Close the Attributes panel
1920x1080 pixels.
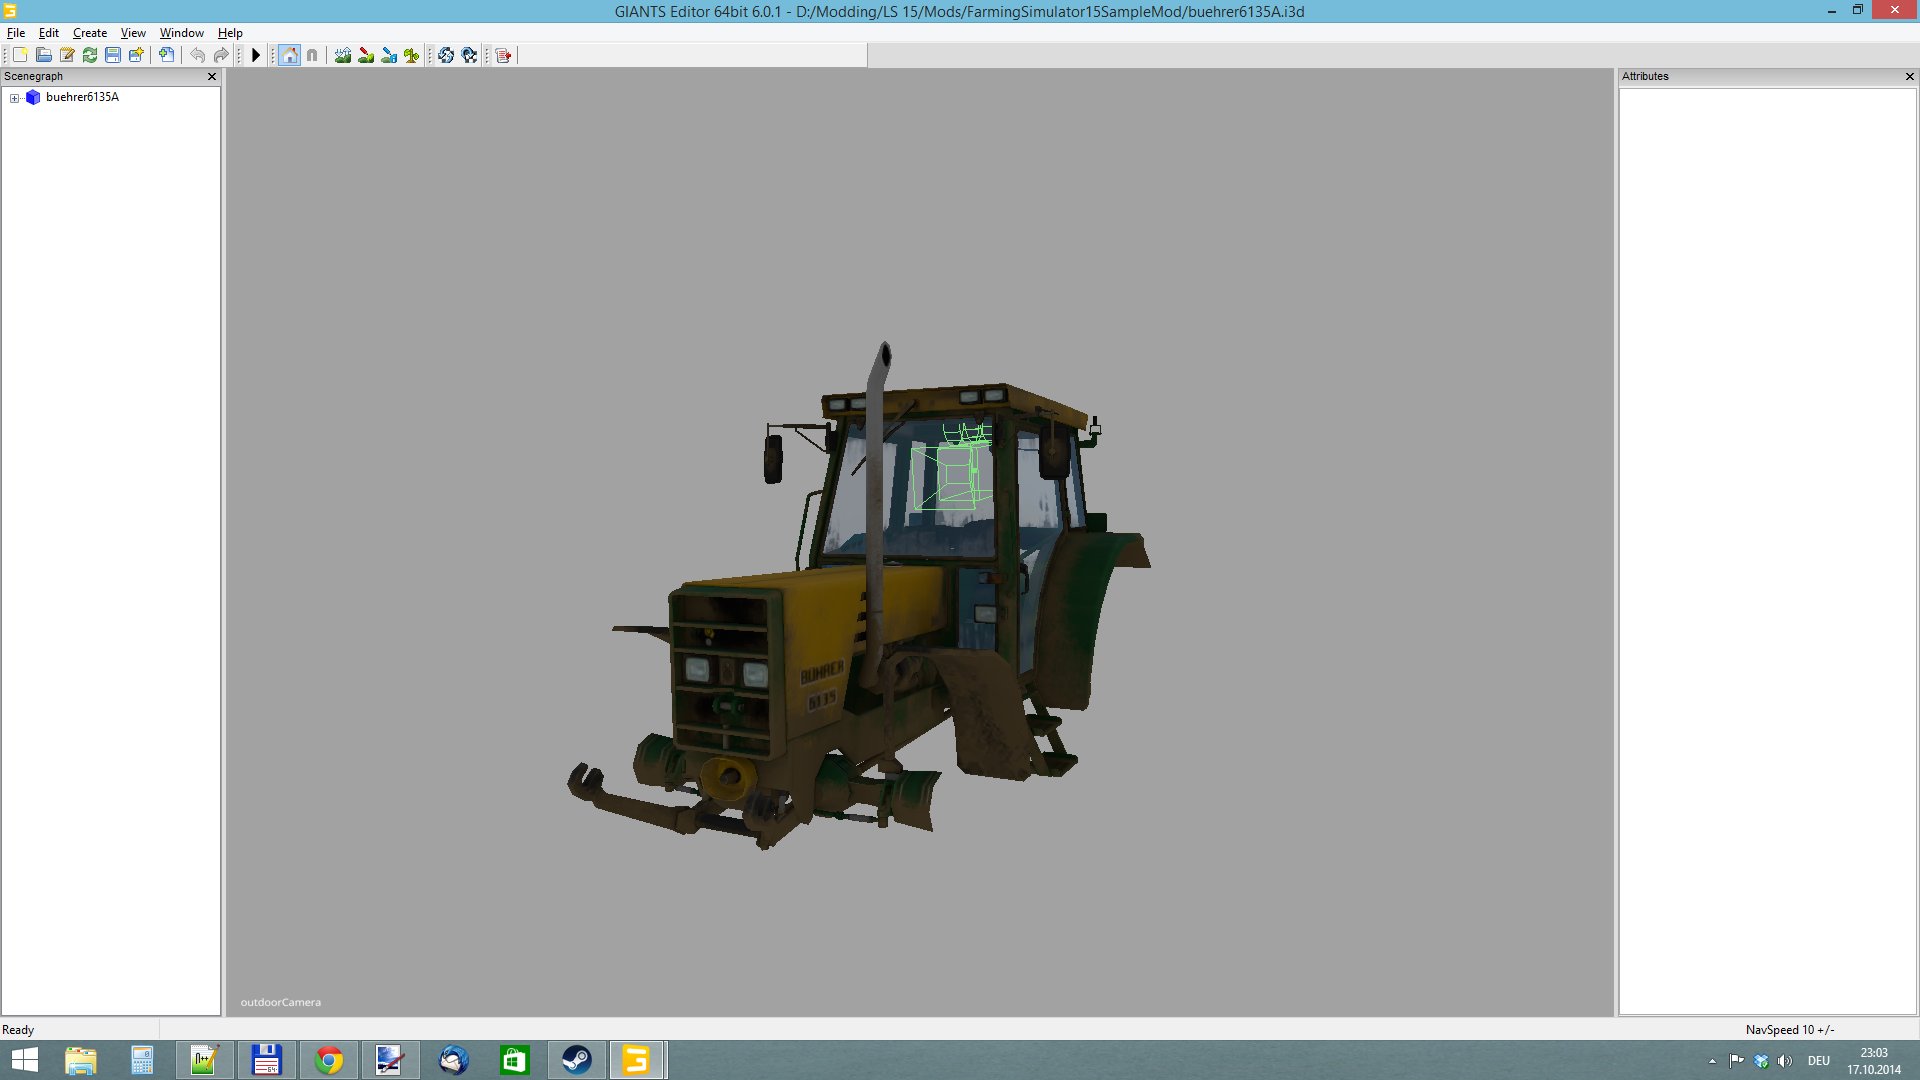1909,76
